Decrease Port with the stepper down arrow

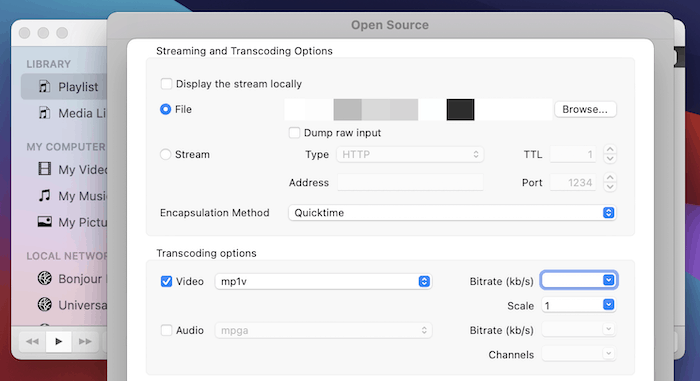610,187
